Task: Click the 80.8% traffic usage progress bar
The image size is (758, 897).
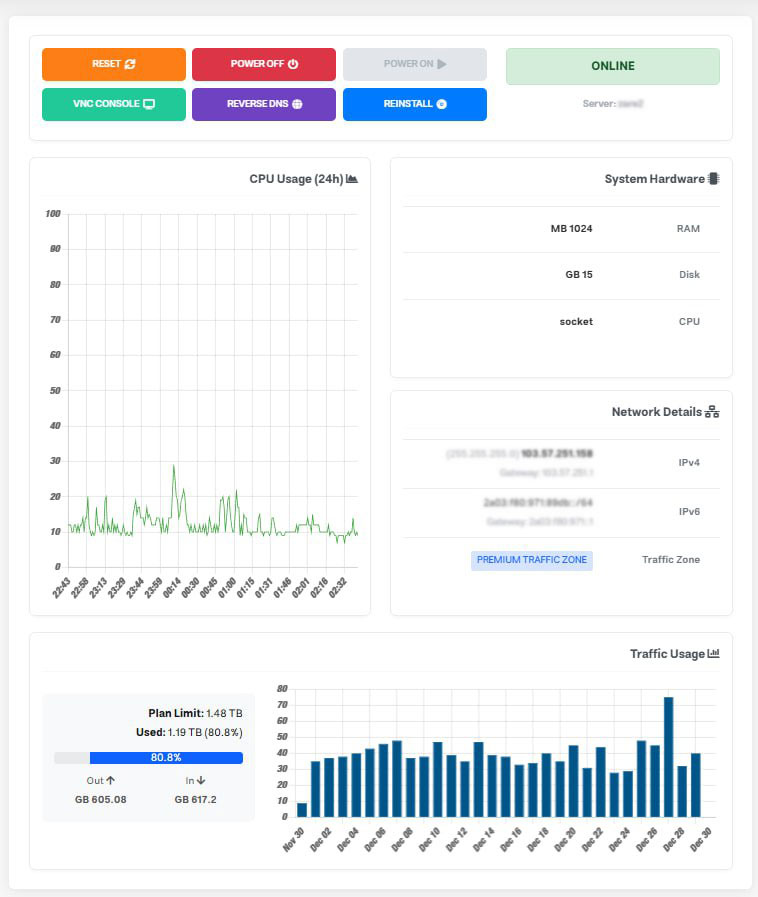Action: tap(148, 758)
